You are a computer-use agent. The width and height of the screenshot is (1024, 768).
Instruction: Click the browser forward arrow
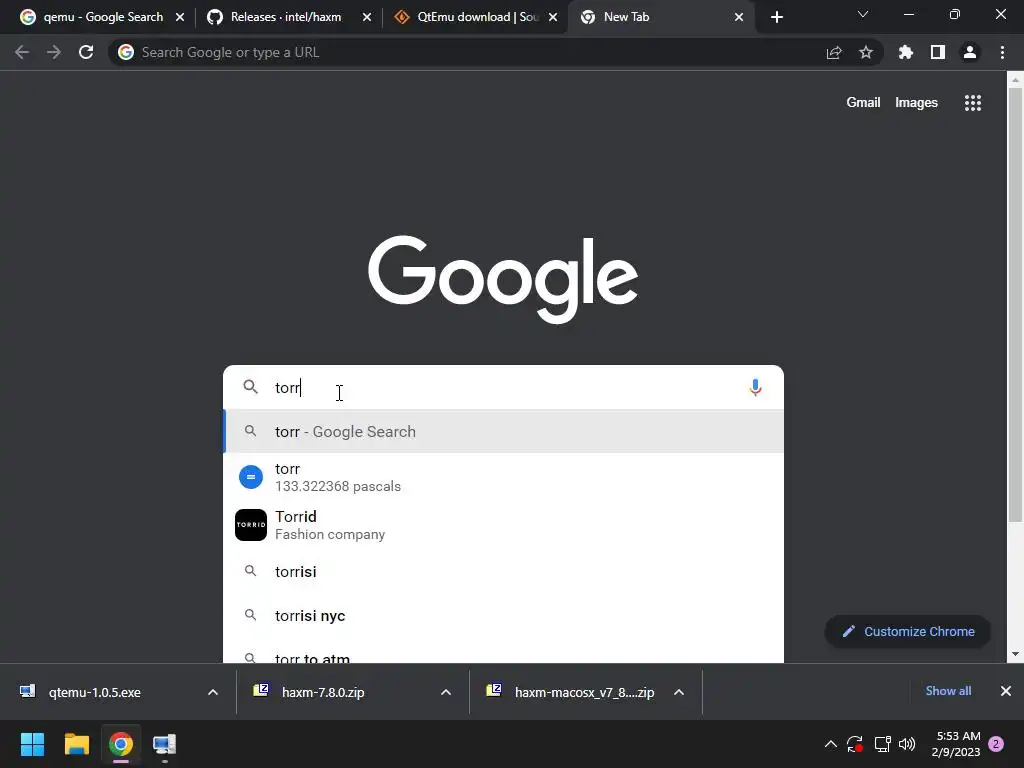pyautogui.click(x=54, y=52)
